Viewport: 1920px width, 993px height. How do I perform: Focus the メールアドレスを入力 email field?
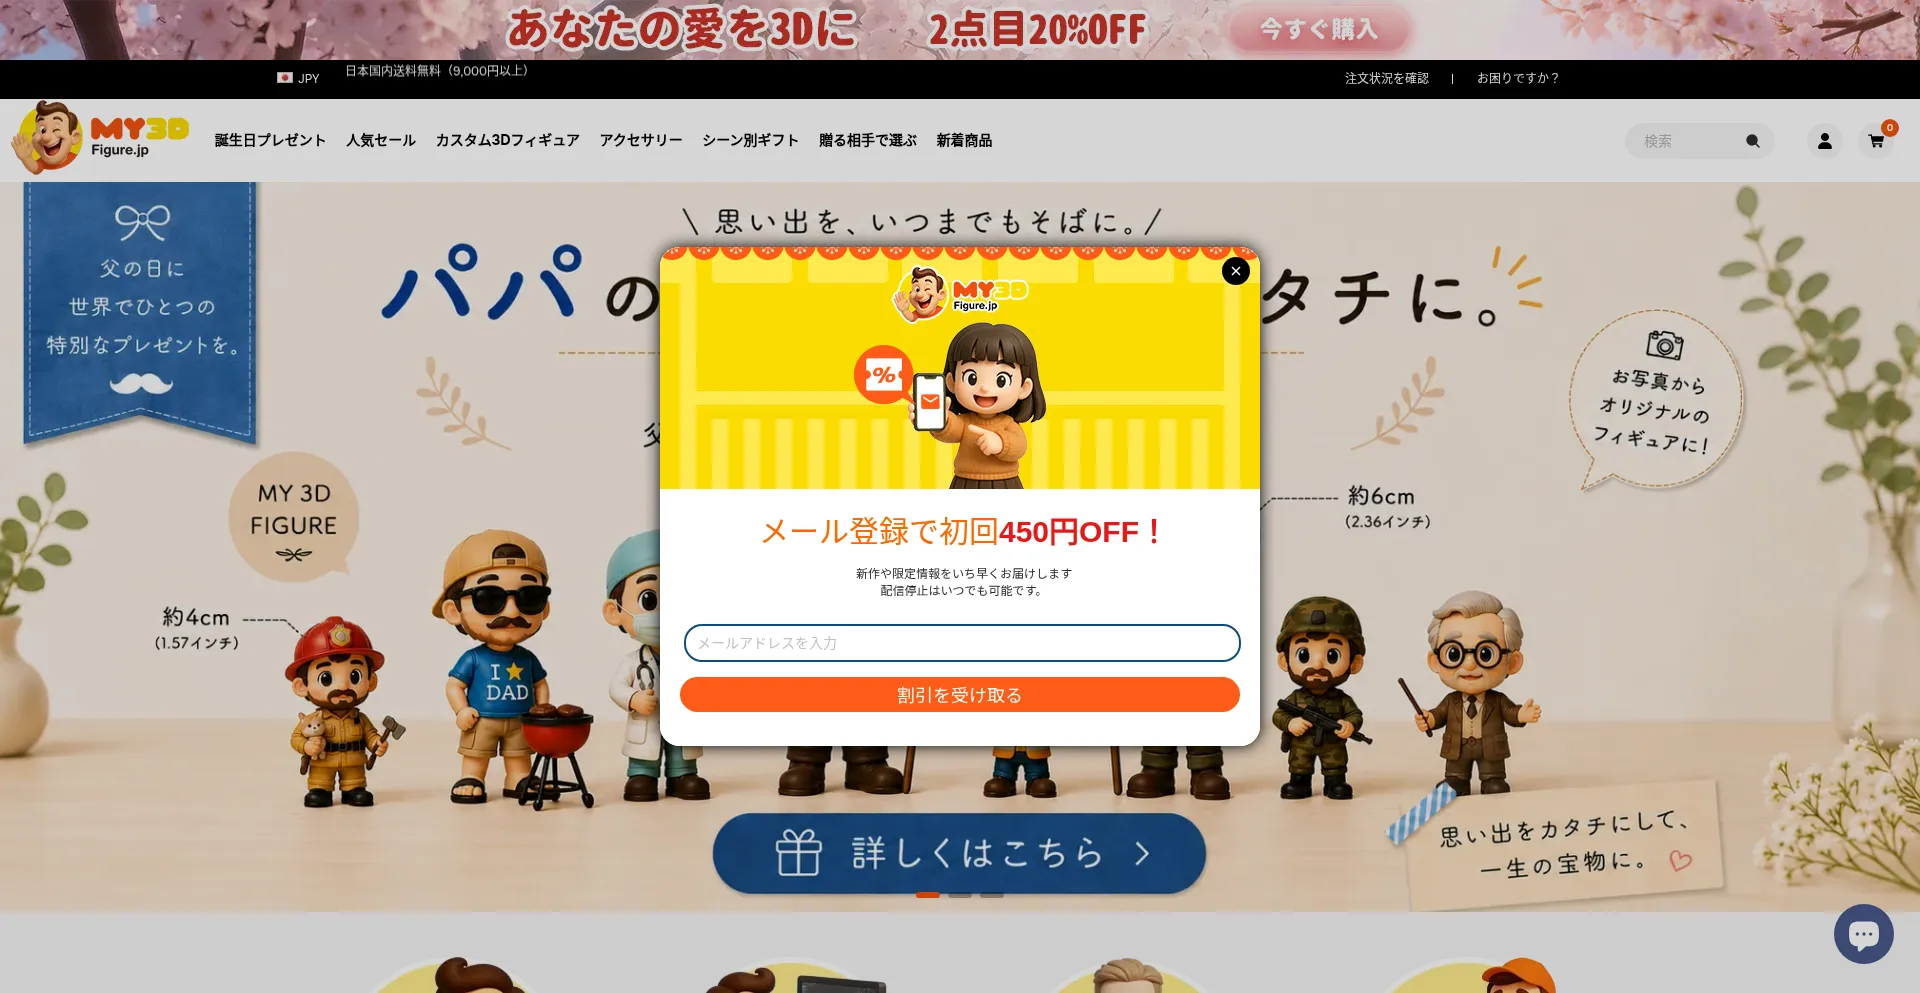(x=962, y=643)
